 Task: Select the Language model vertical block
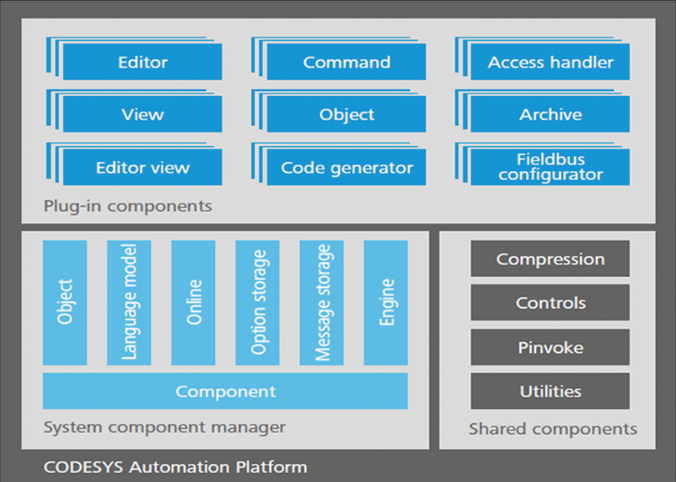[129, 302]
